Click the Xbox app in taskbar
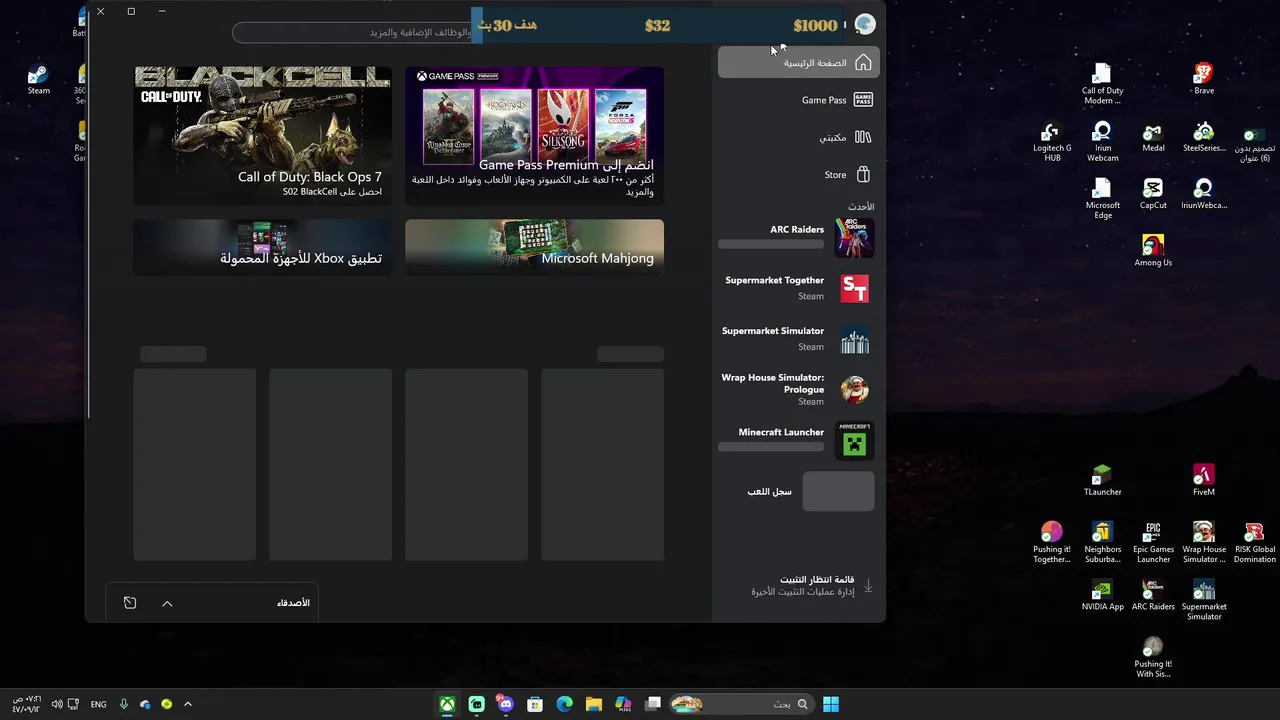The width and height of the screenshot is (1280, 720). click(448, 704)
